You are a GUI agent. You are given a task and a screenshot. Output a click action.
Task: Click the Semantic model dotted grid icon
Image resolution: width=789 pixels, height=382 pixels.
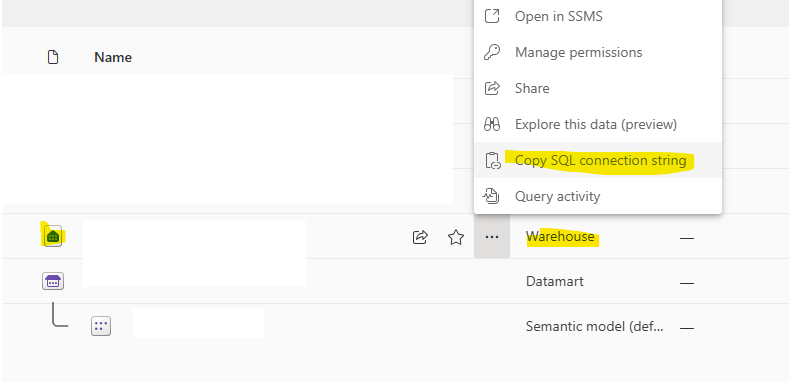pyautogui.click(x=101, y=326)
